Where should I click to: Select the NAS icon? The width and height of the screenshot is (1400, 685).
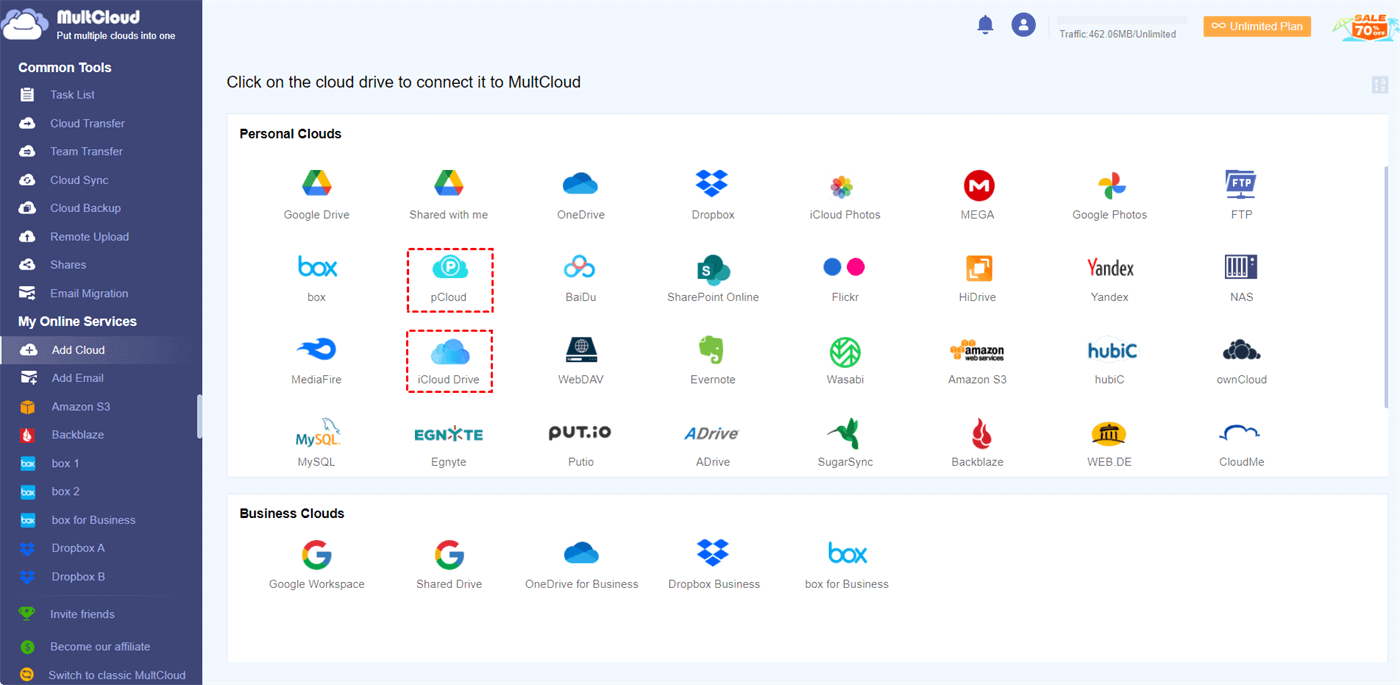click(1241, 267)
